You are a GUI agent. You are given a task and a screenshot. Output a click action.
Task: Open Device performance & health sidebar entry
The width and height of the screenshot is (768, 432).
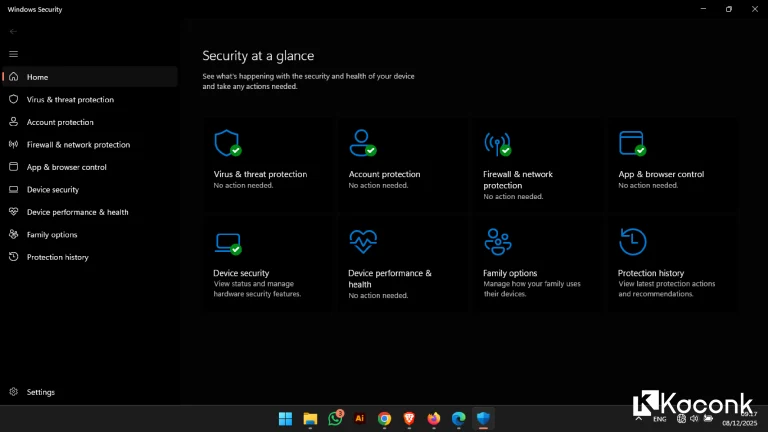tap(90, 212)
